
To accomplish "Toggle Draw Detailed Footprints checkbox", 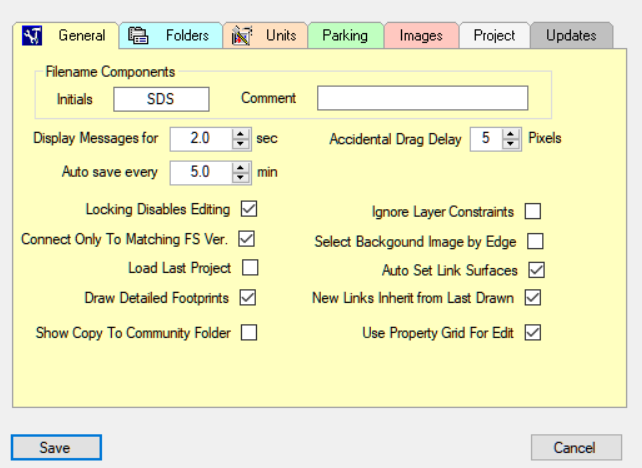I will 248,298.
